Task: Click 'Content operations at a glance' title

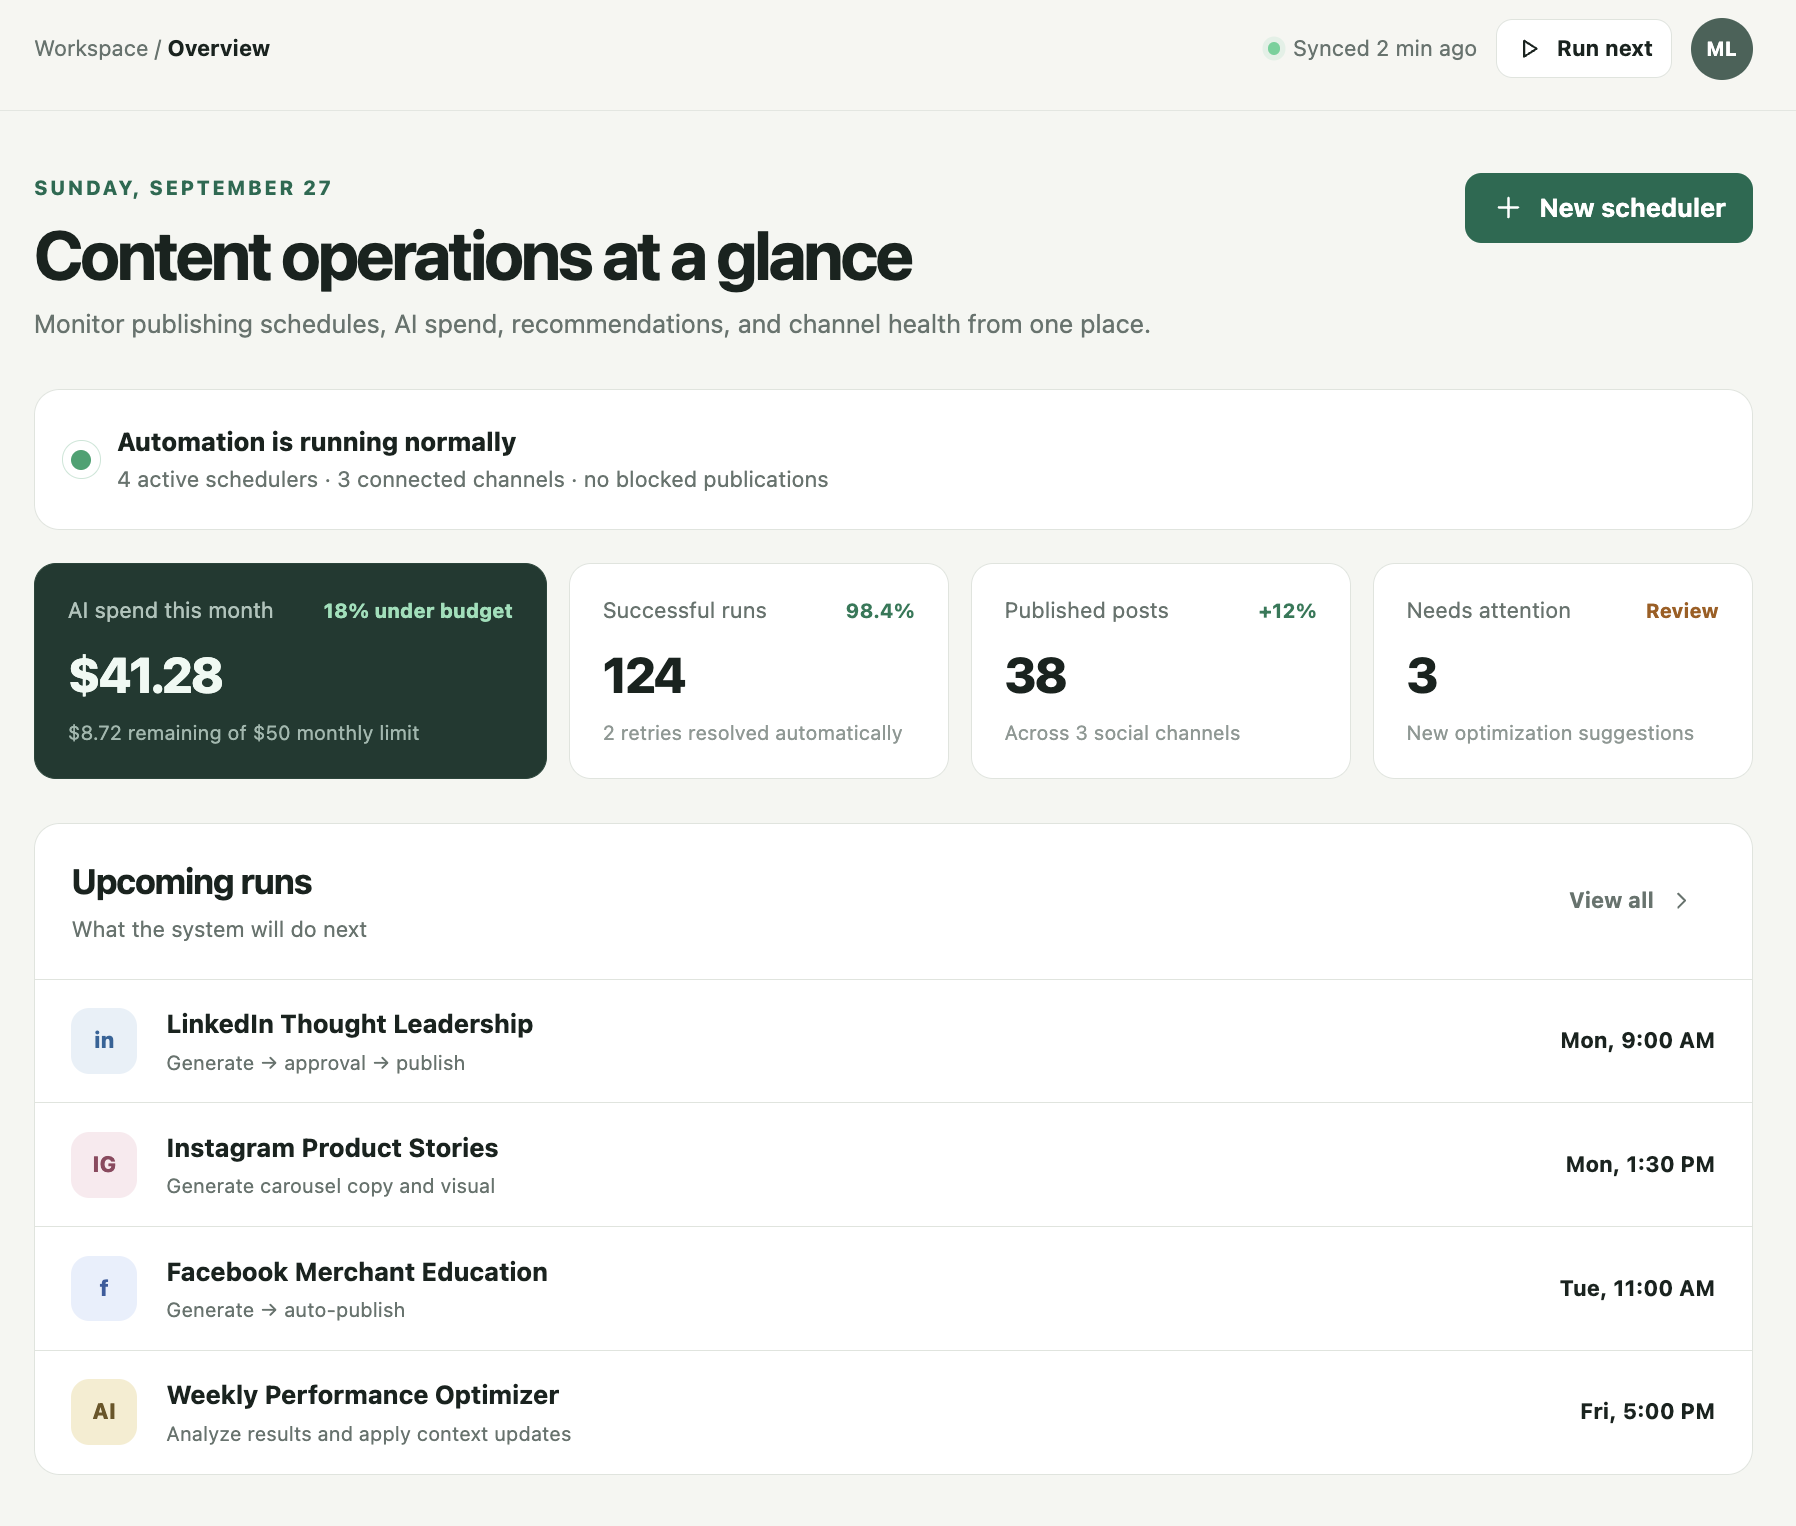Action: point(473,257)
